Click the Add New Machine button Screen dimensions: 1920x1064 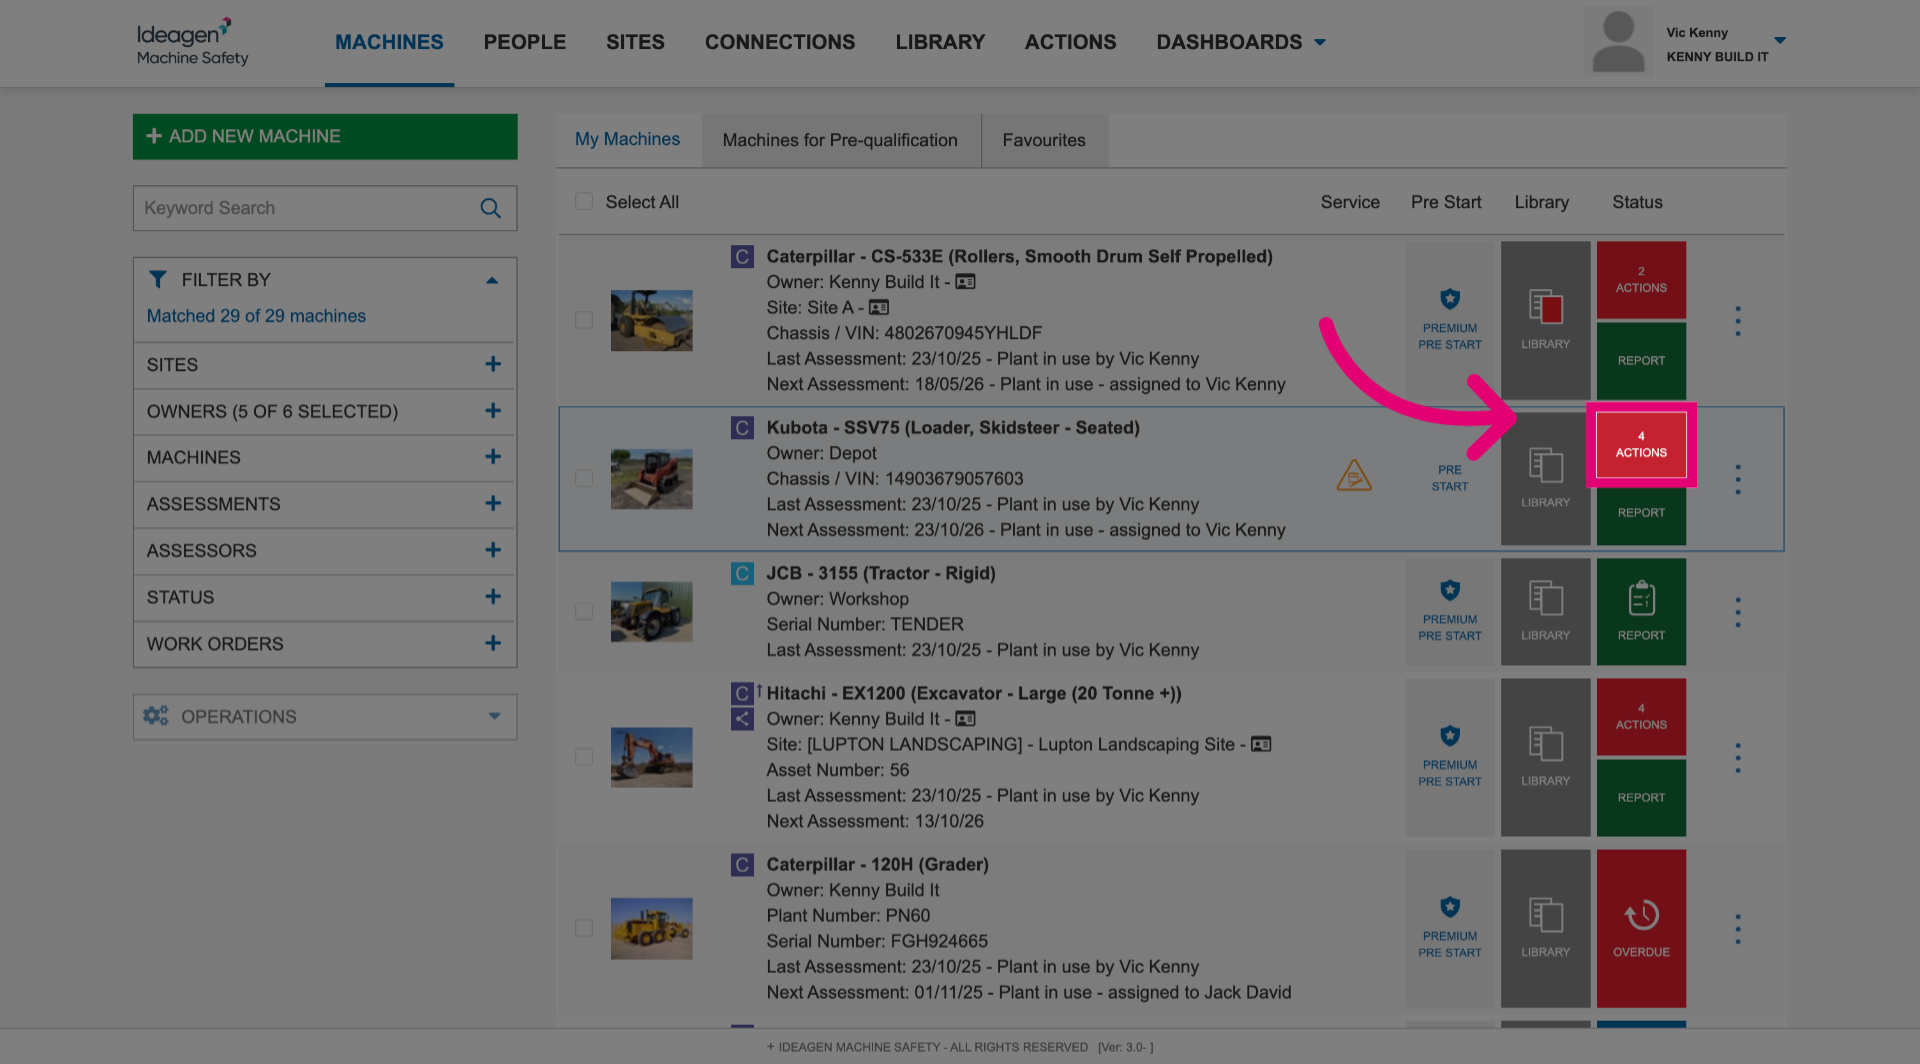[325, 136]
